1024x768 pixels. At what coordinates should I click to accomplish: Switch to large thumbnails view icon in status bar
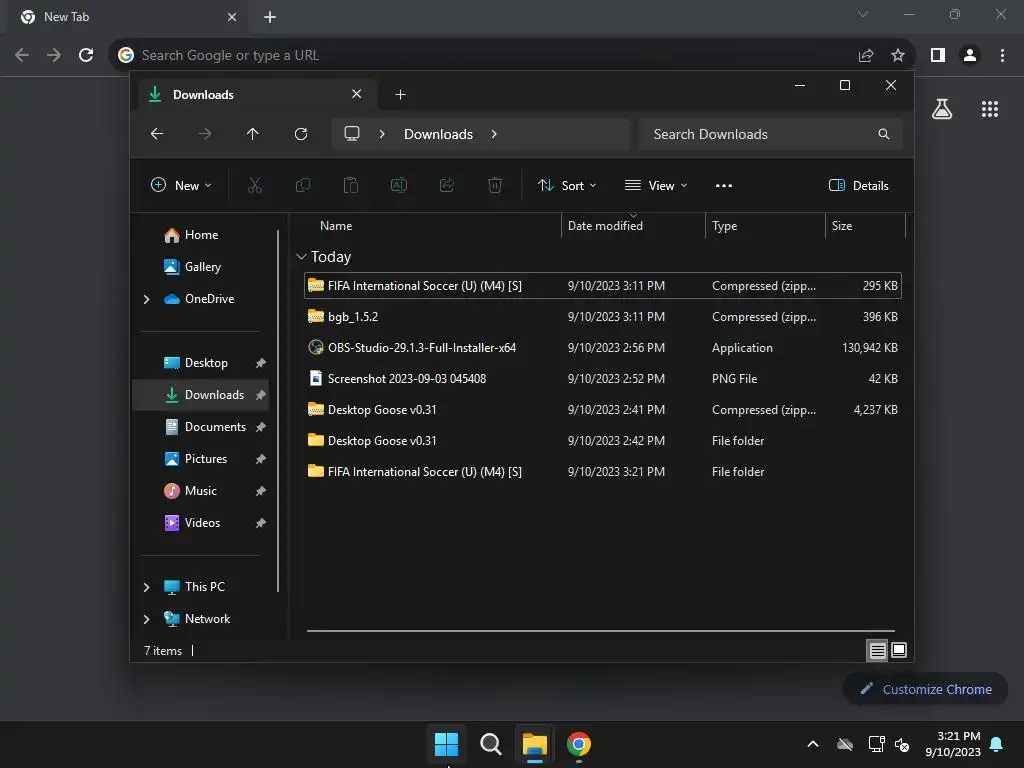[899, 650]
